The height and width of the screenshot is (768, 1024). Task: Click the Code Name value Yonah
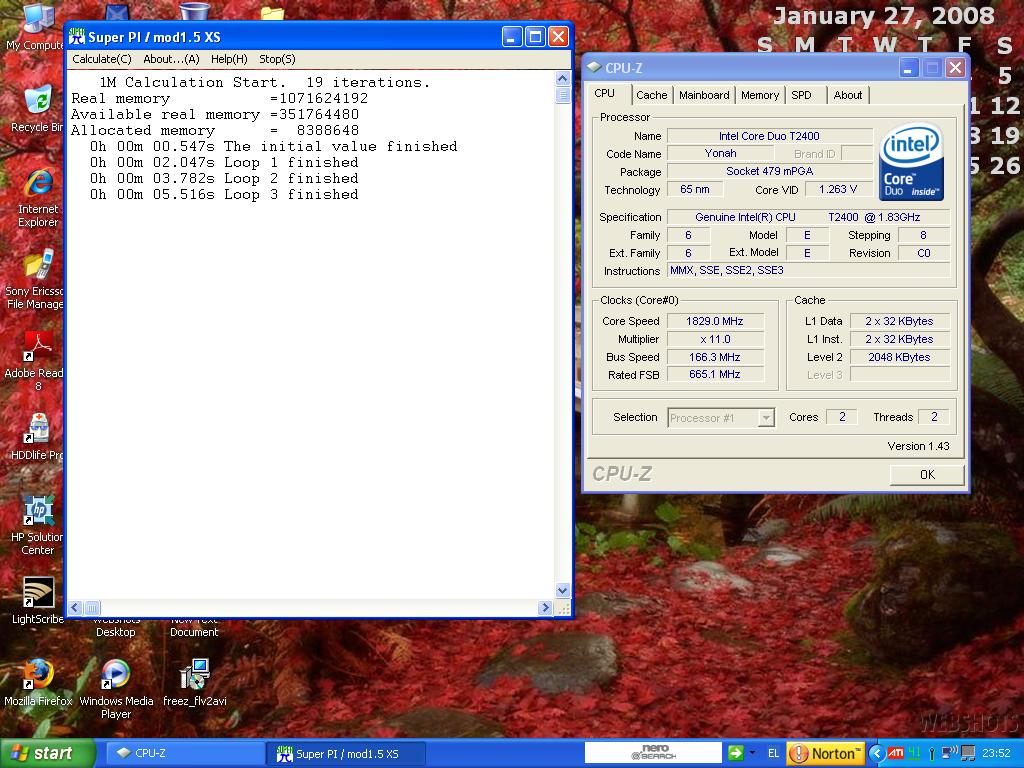click(720, 153)
